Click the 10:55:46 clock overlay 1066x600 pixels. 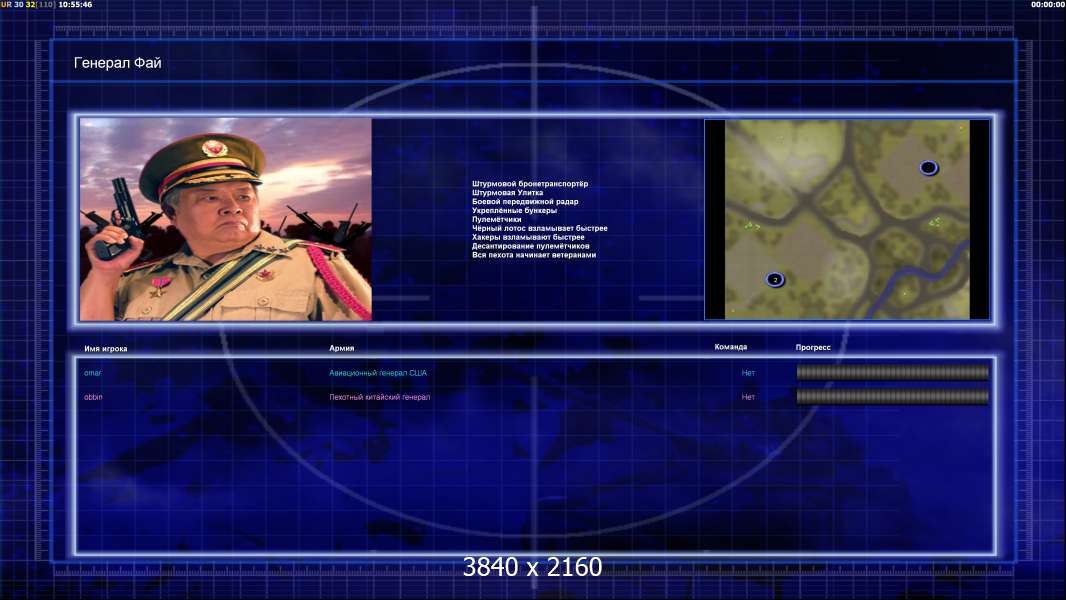point(75,4)
